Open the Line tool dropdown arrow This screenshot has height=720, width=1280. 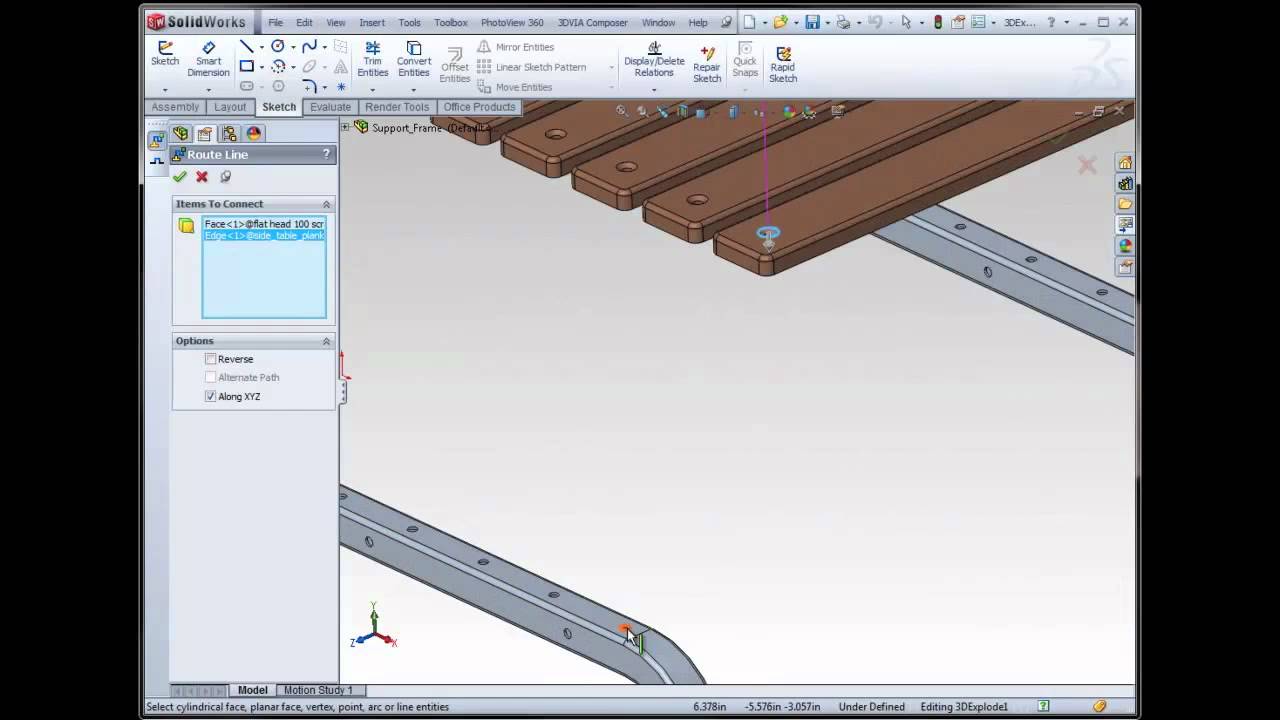pos(261,47)
